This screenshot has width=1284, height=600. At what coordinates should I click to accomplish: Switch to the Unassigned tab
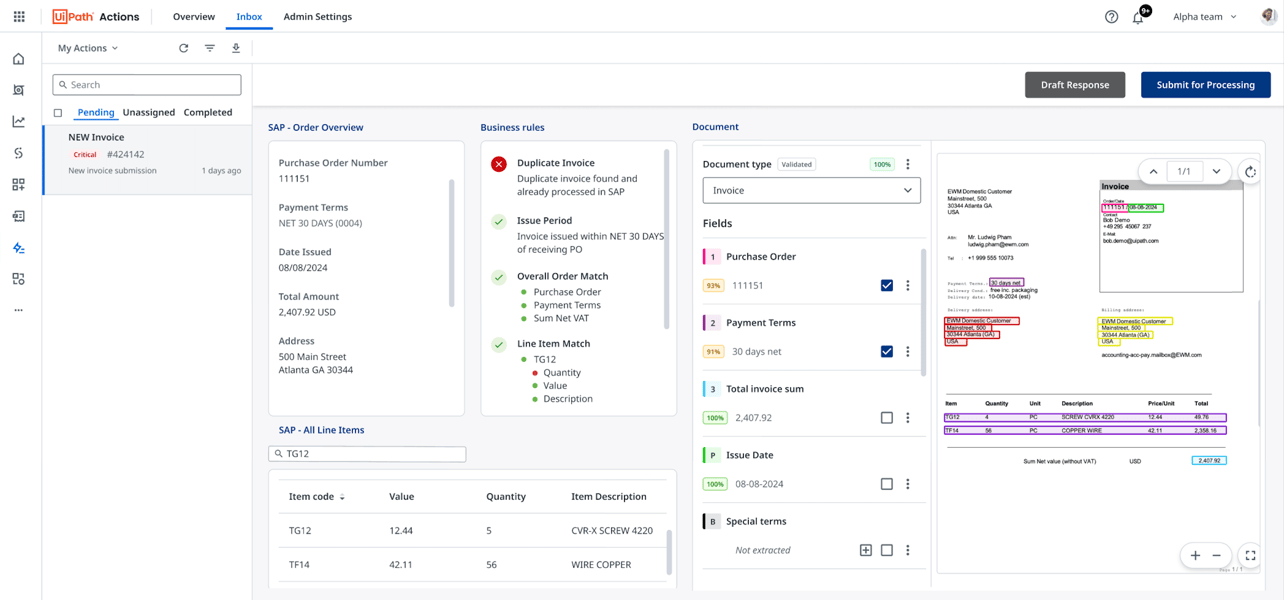149,113
